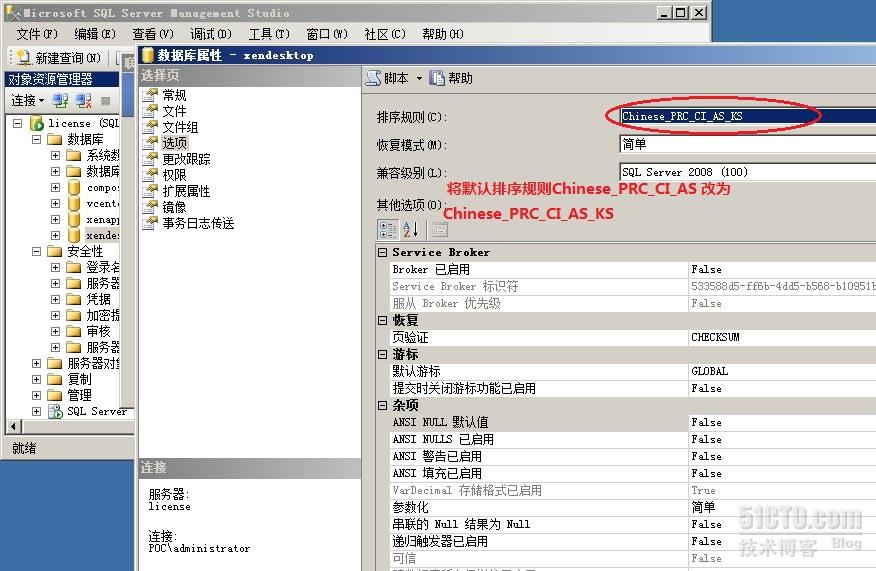Viewport: 876px width, 571px height.
Task: Open the 脚本 dropdown arrow
Action: tap(419, 79)
